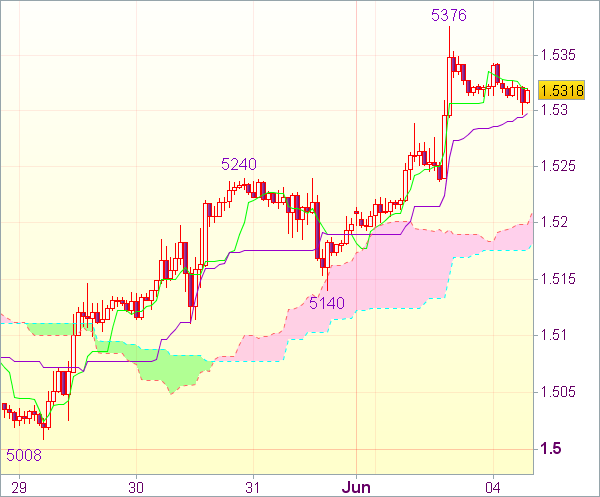
Task: Click the peak annotation 5376
Action: coord(449,16)
